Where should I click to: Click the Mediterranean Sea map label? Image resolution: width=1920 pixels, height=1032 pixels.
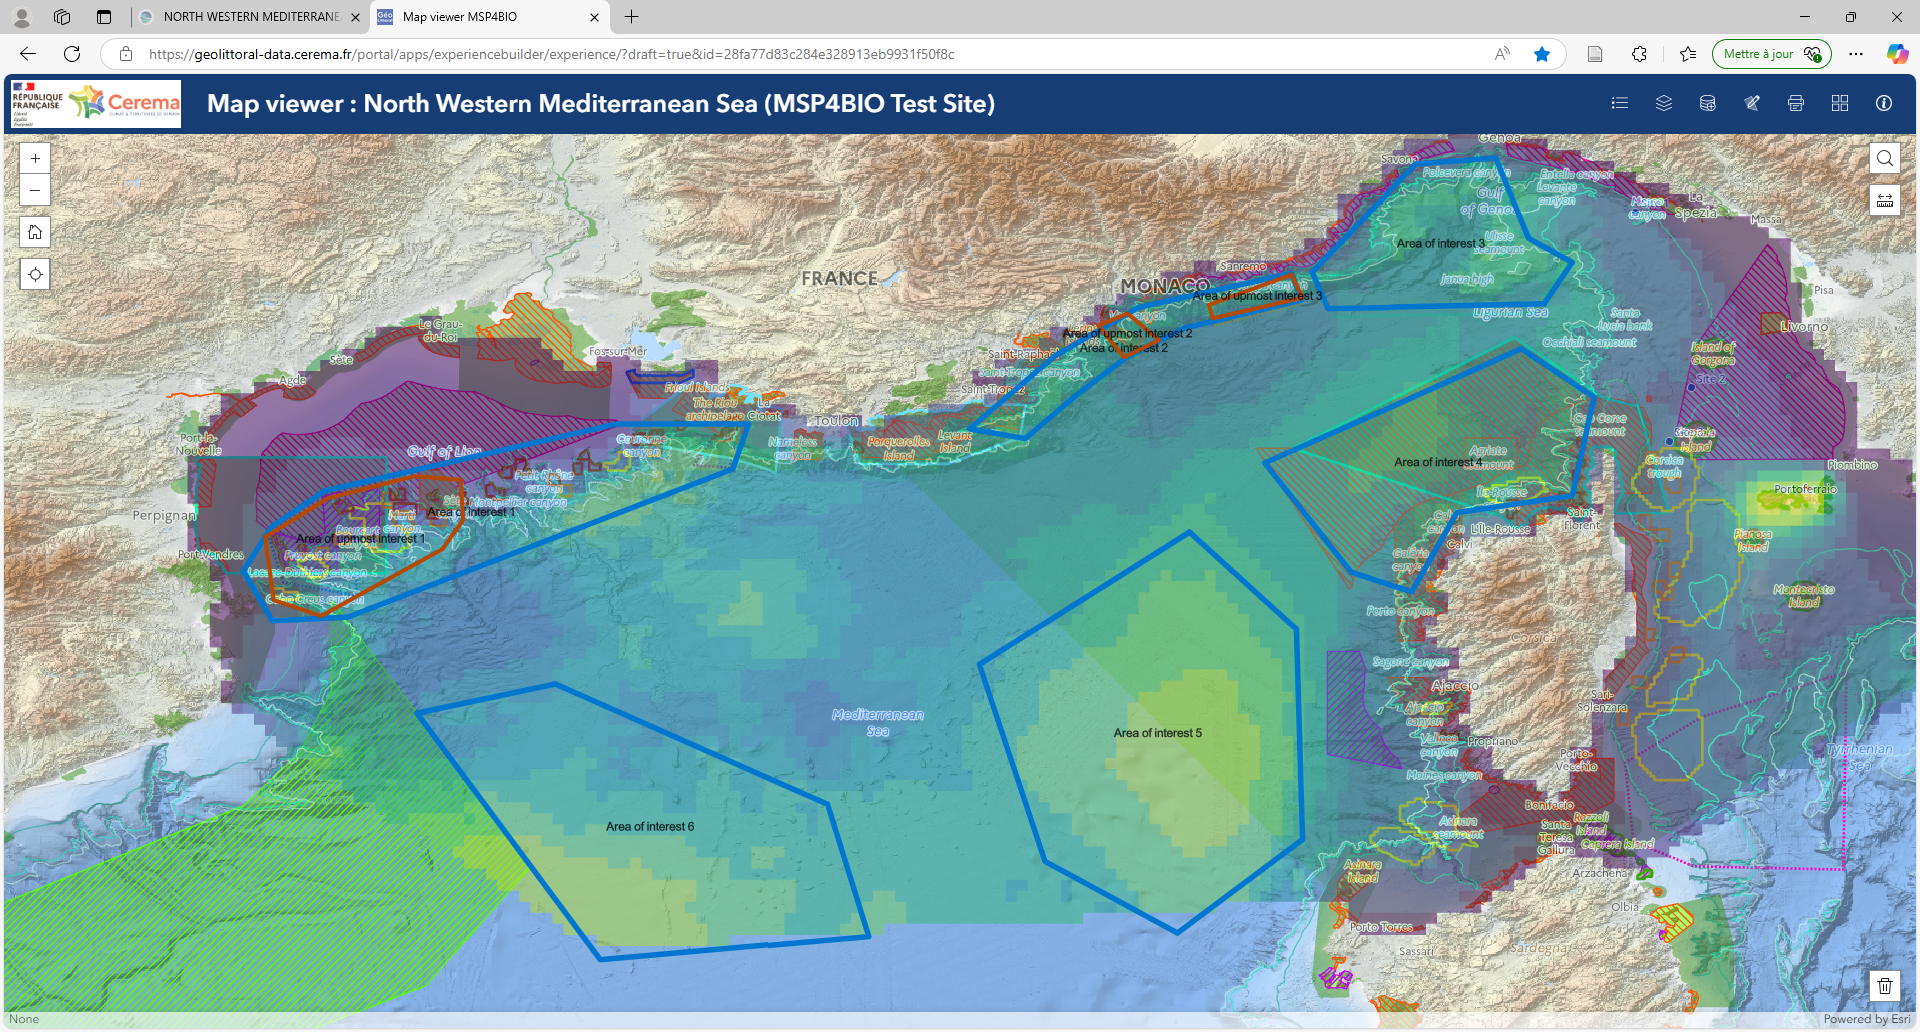pyautogui.click(x=878, y=723)
